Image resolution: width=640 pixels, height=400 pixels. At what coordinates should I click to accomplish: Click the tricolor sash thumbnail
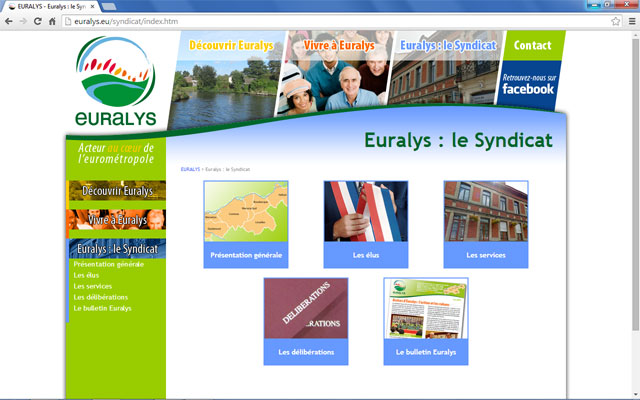(x=366, y=211)
